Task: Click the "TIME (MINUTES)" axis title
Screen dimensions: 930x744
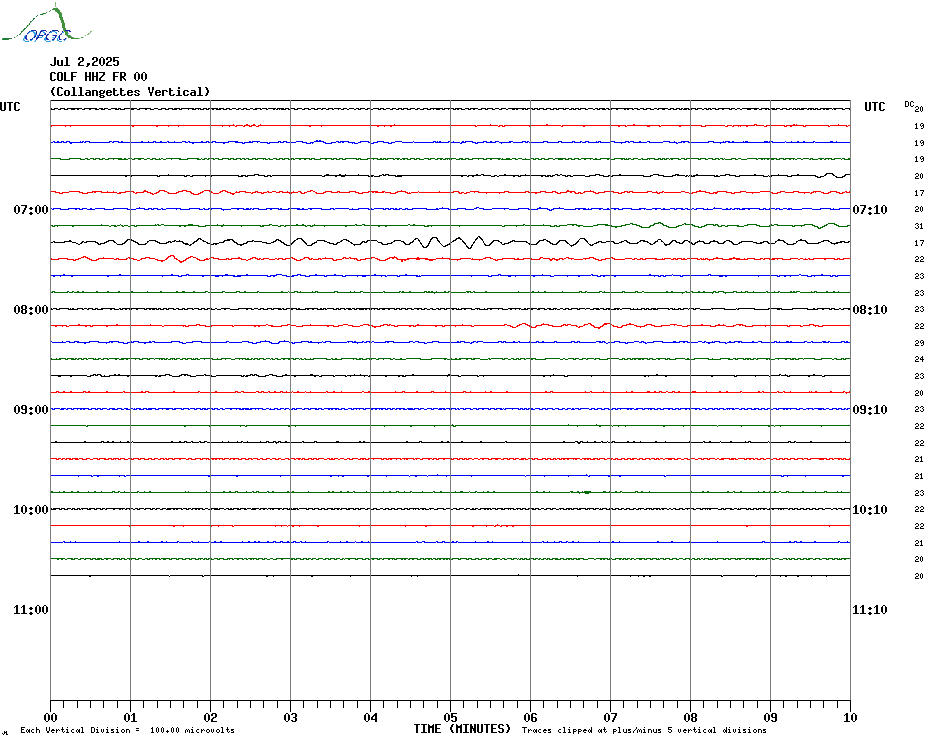Action: point(462,729)
